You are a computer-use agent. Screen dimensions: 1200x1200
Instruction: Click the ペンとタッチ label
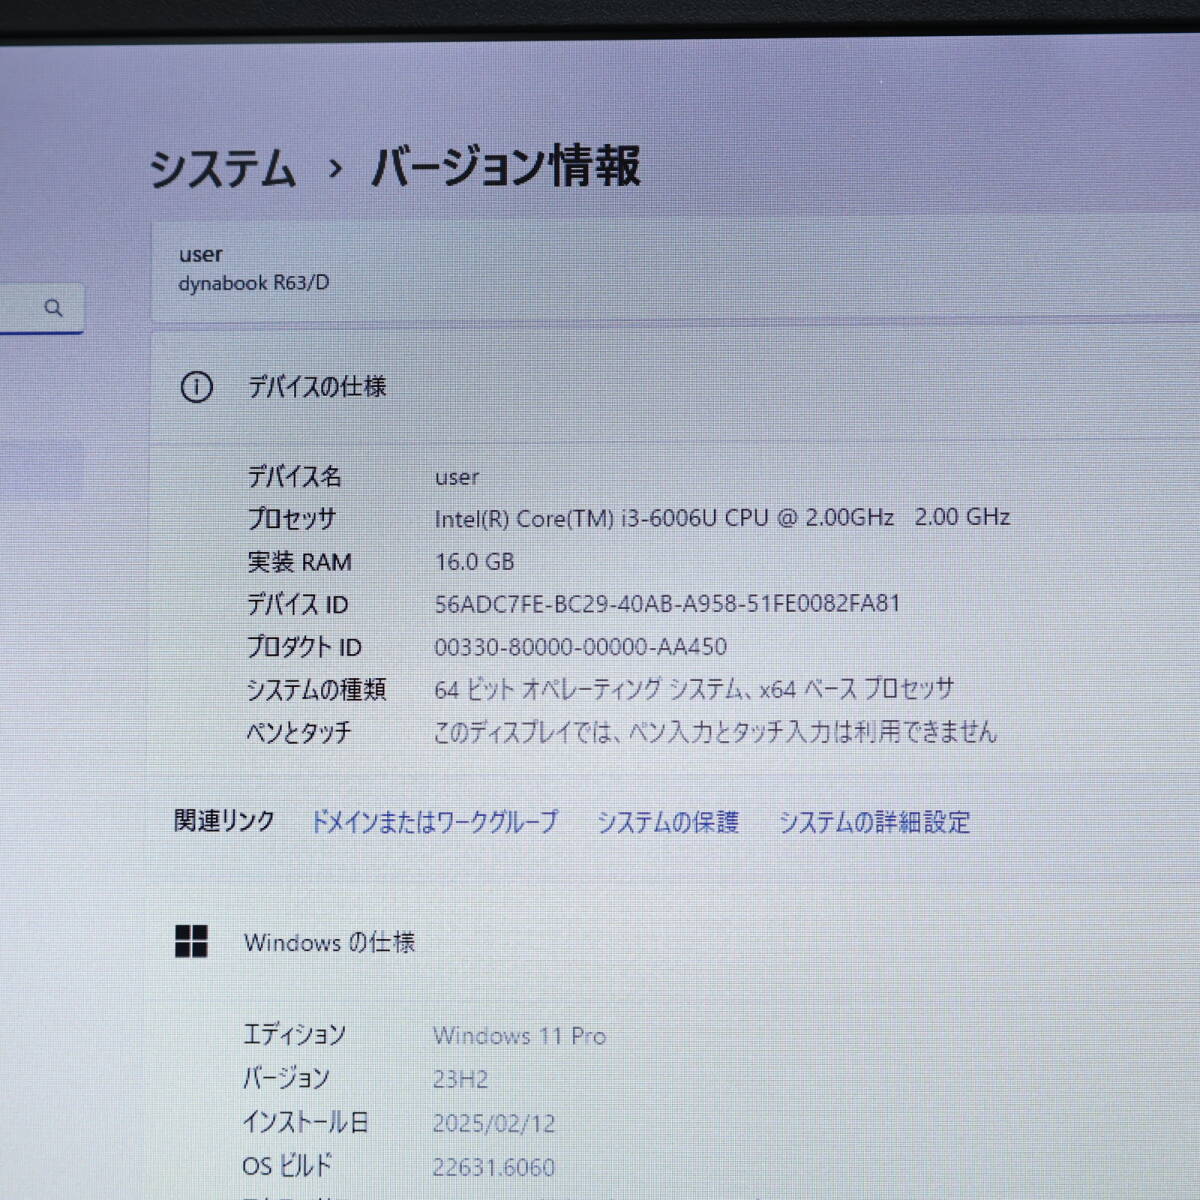point(299,732)
